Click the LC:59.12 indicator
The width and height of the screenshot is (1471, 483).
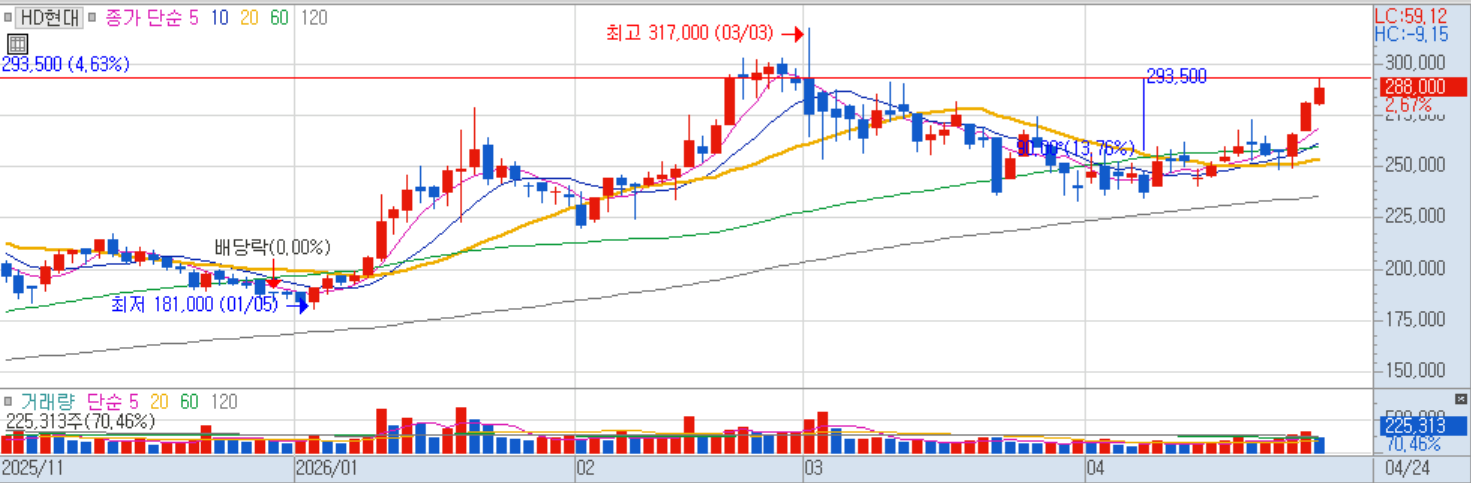click(x=1411, y=16)
